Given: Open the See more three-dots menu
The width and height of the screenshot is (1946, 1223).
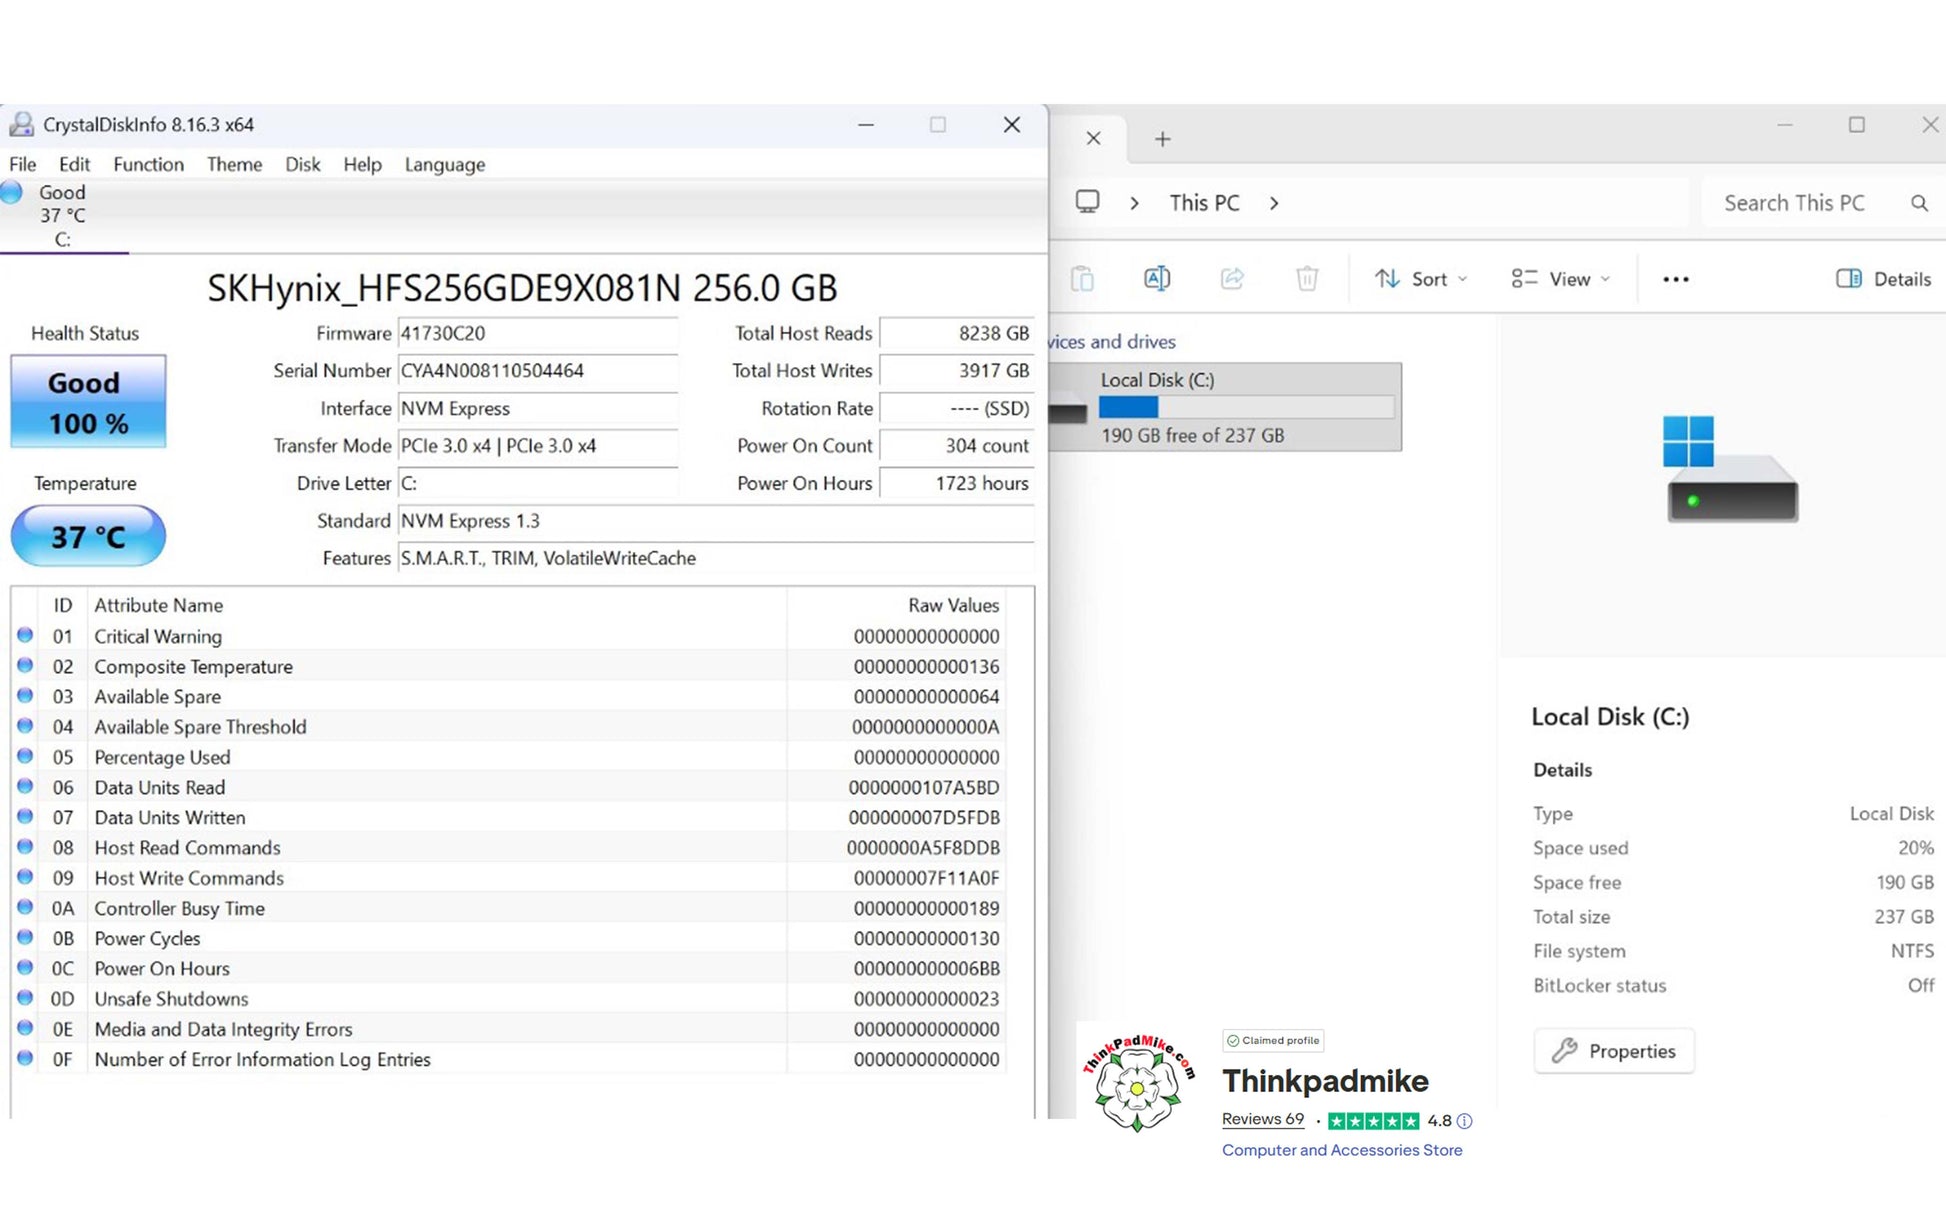Looking at the screenshot, I should click(x=1675, y=280).
